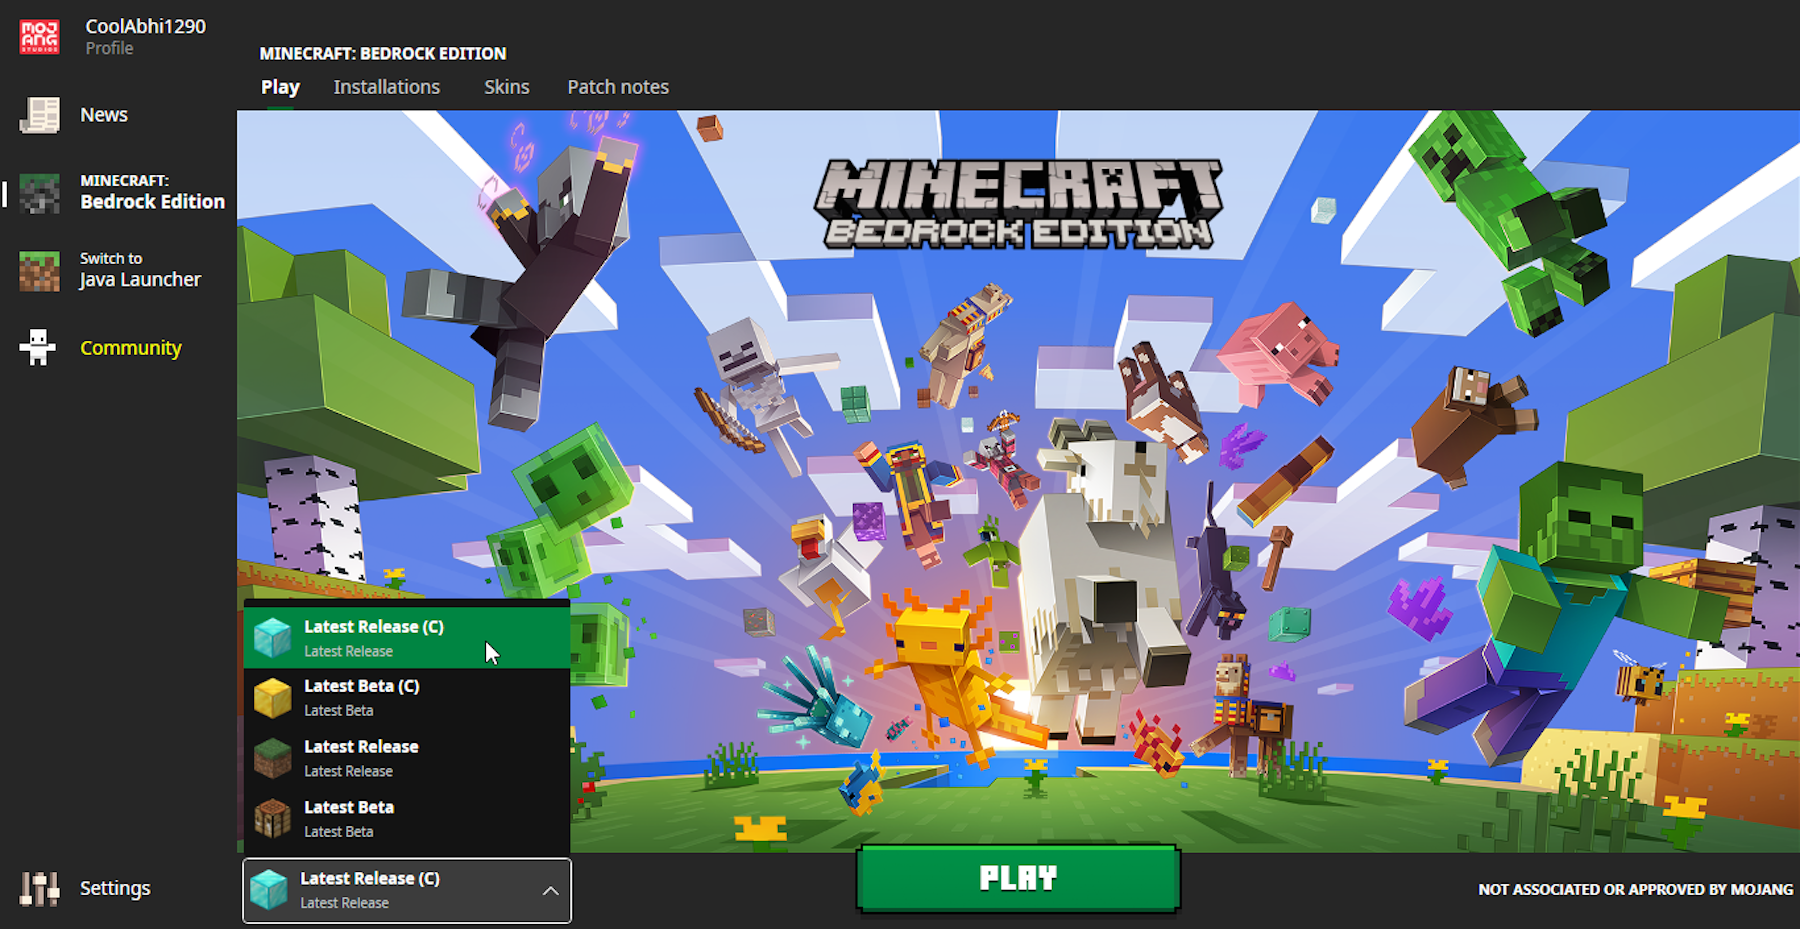View the Patch notes tab
Screen dimensions: 1800x929
pos(618,87)
